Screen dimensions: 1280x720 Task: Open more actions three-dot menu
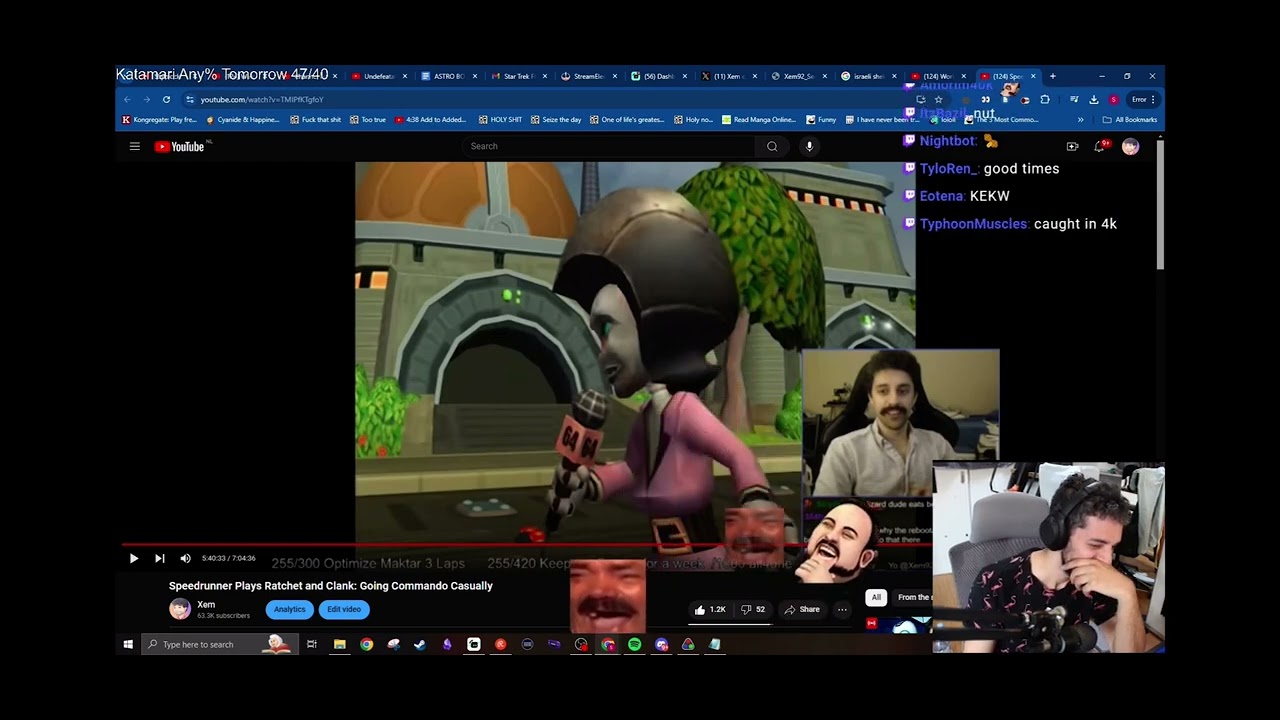coord(842,609)
